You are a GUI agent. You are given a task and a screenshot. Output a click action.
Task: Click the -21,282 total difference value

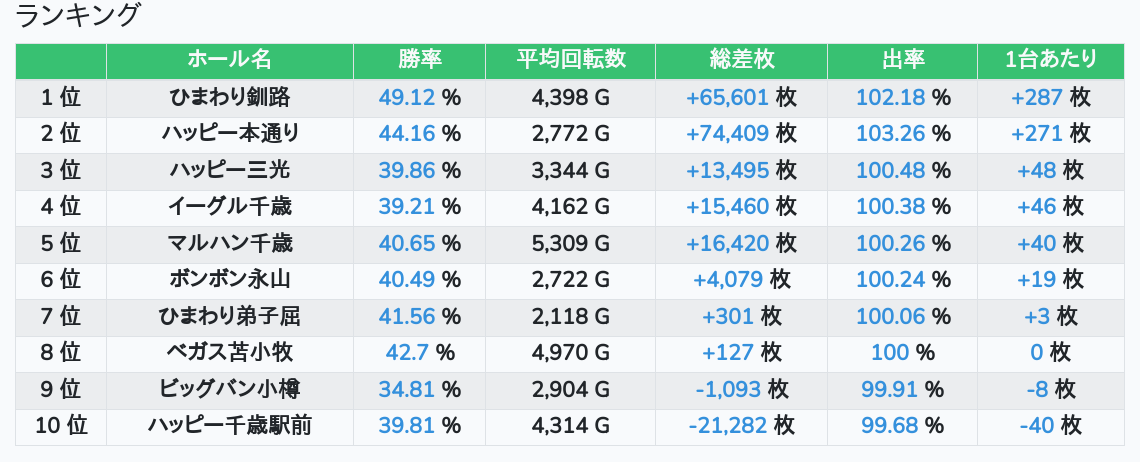coord(728,426)
